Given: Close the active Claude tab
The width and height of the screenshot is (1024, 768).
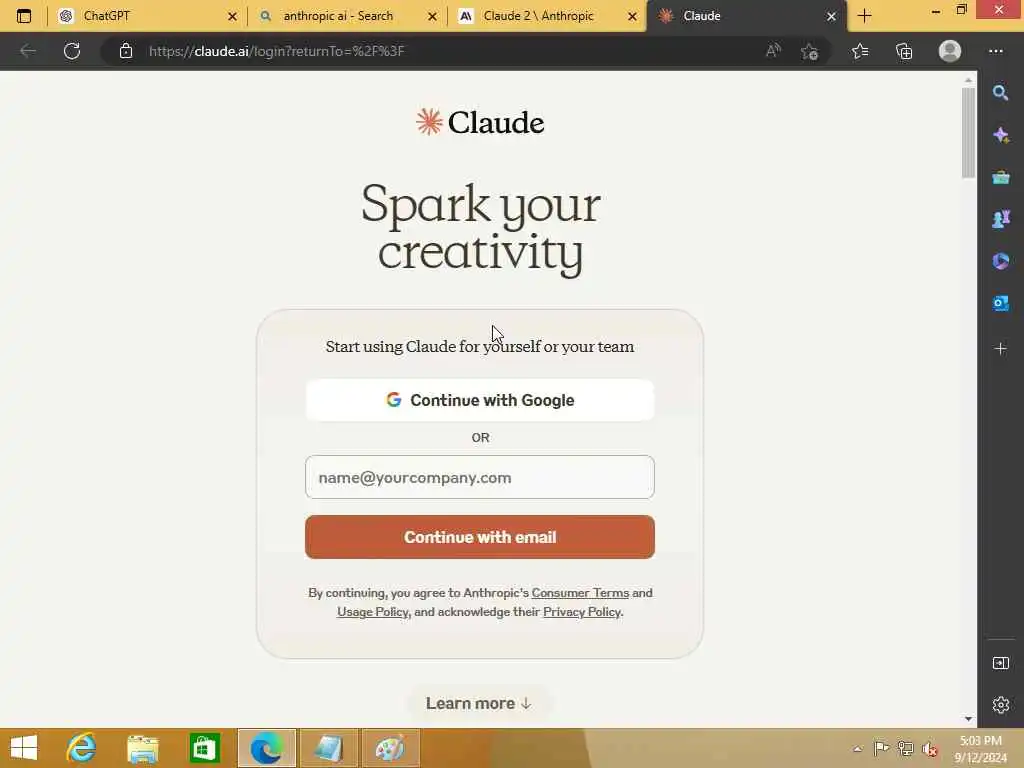Looking at the screenshot, I should 831,16.
